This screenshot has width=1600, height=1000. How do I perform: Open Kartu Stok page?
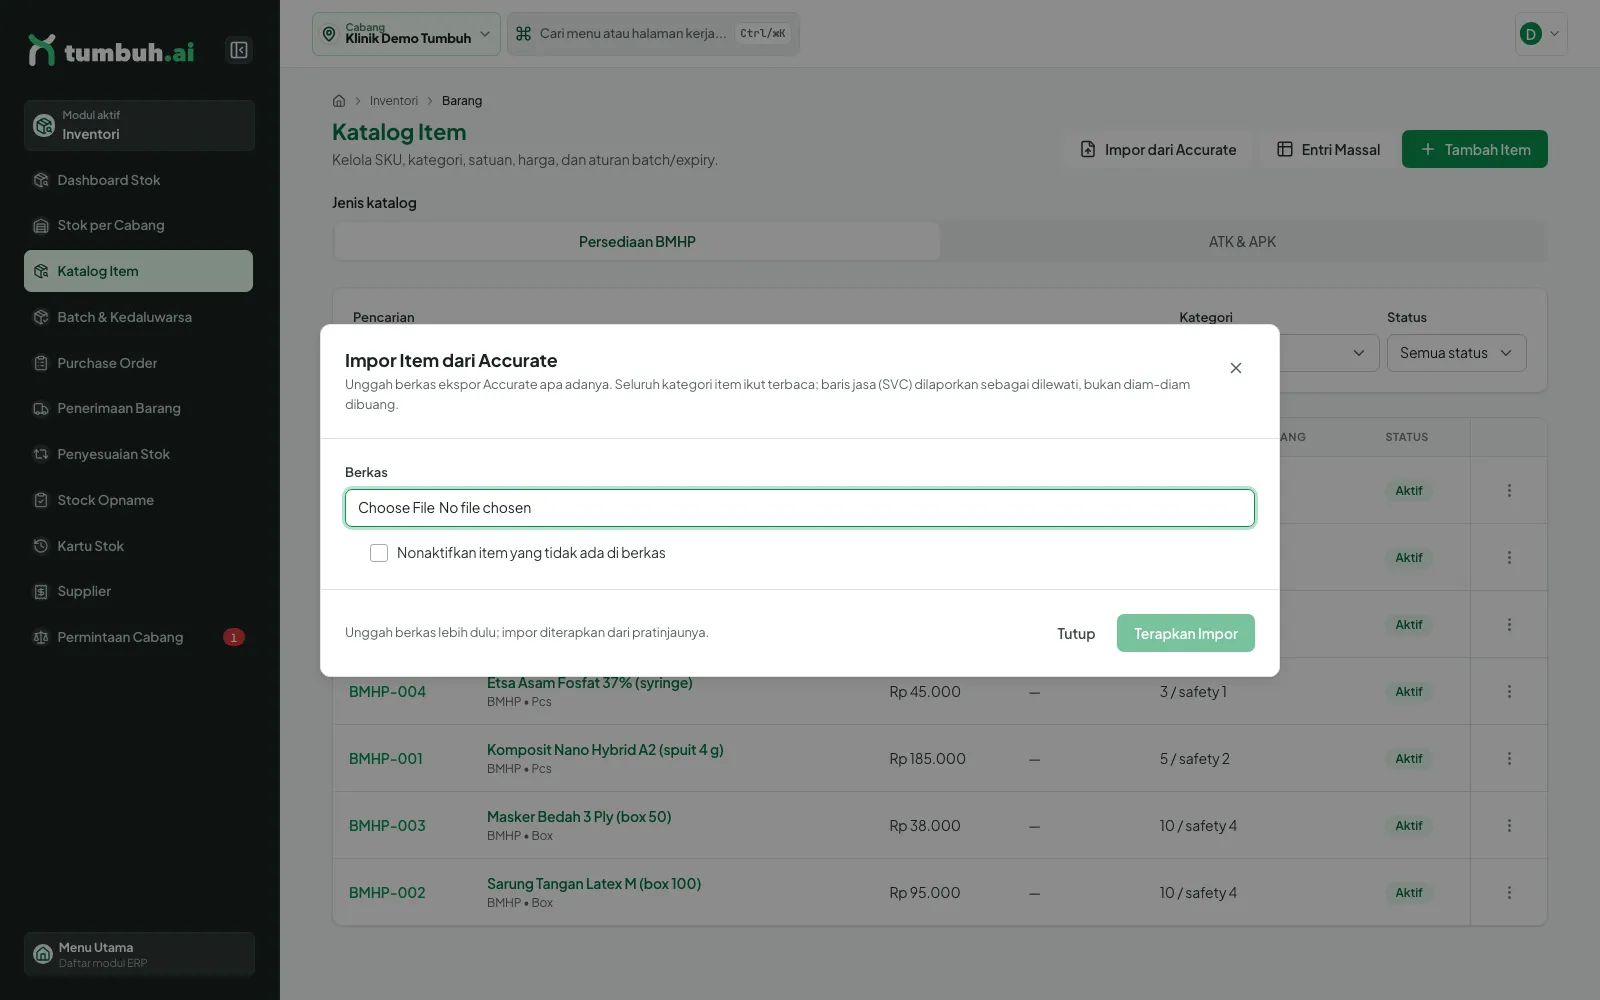(x=138, y=546)
